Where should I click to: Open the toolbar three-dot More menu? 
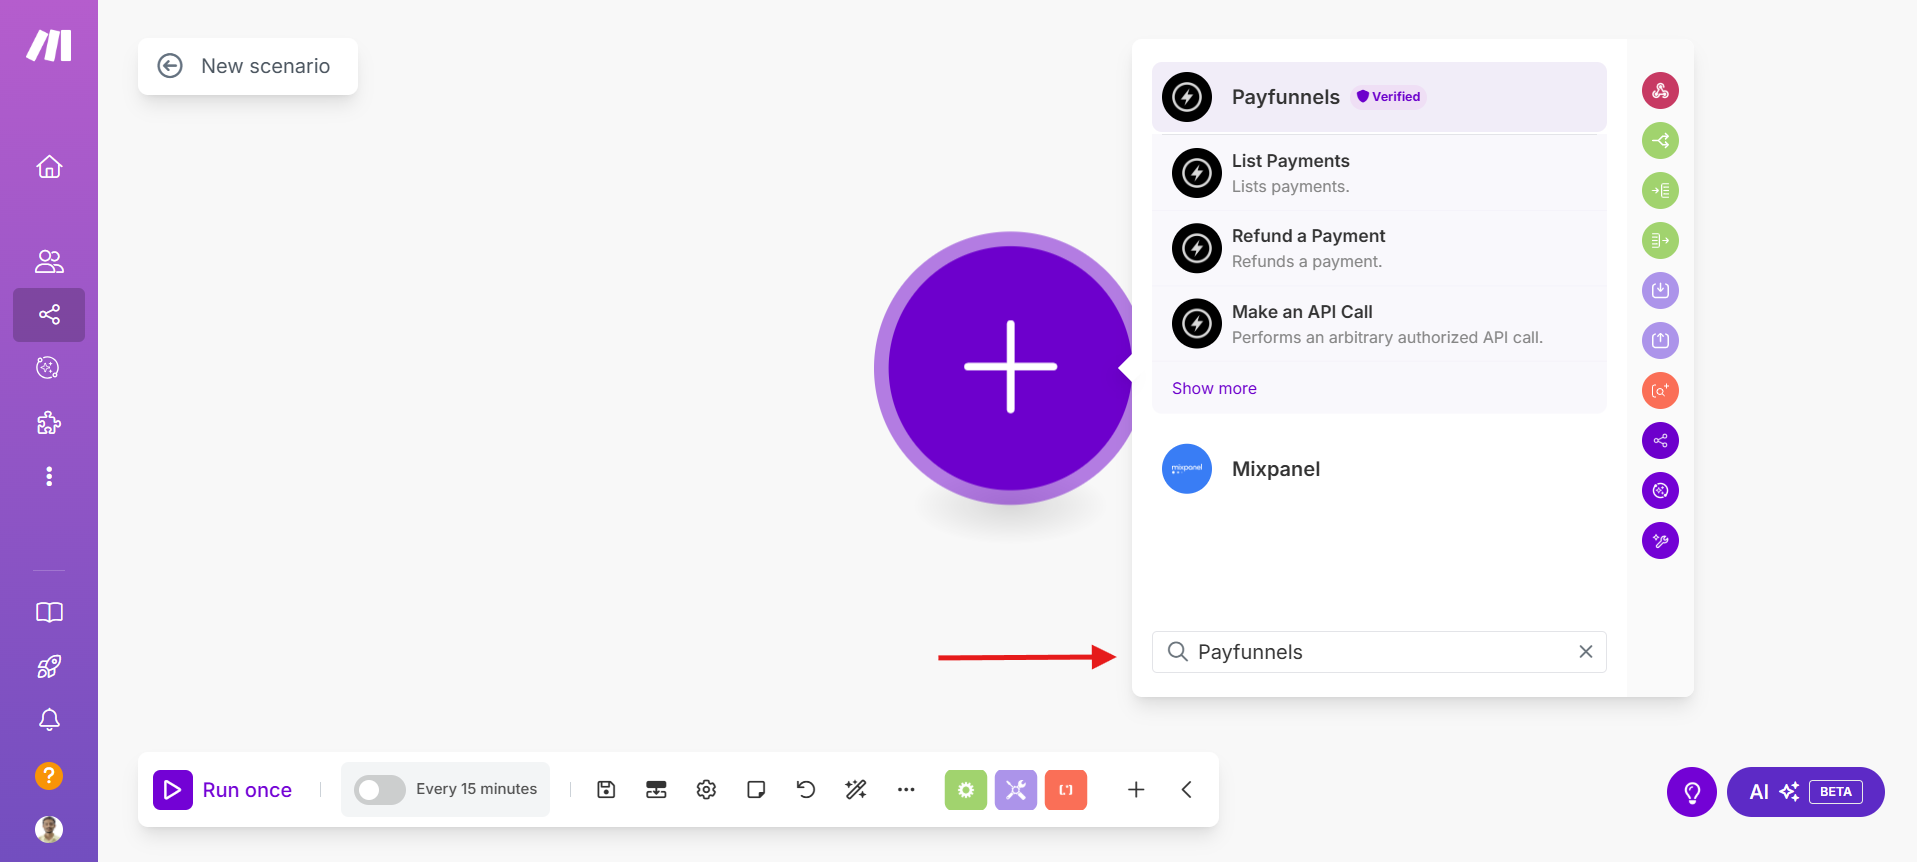906,790
